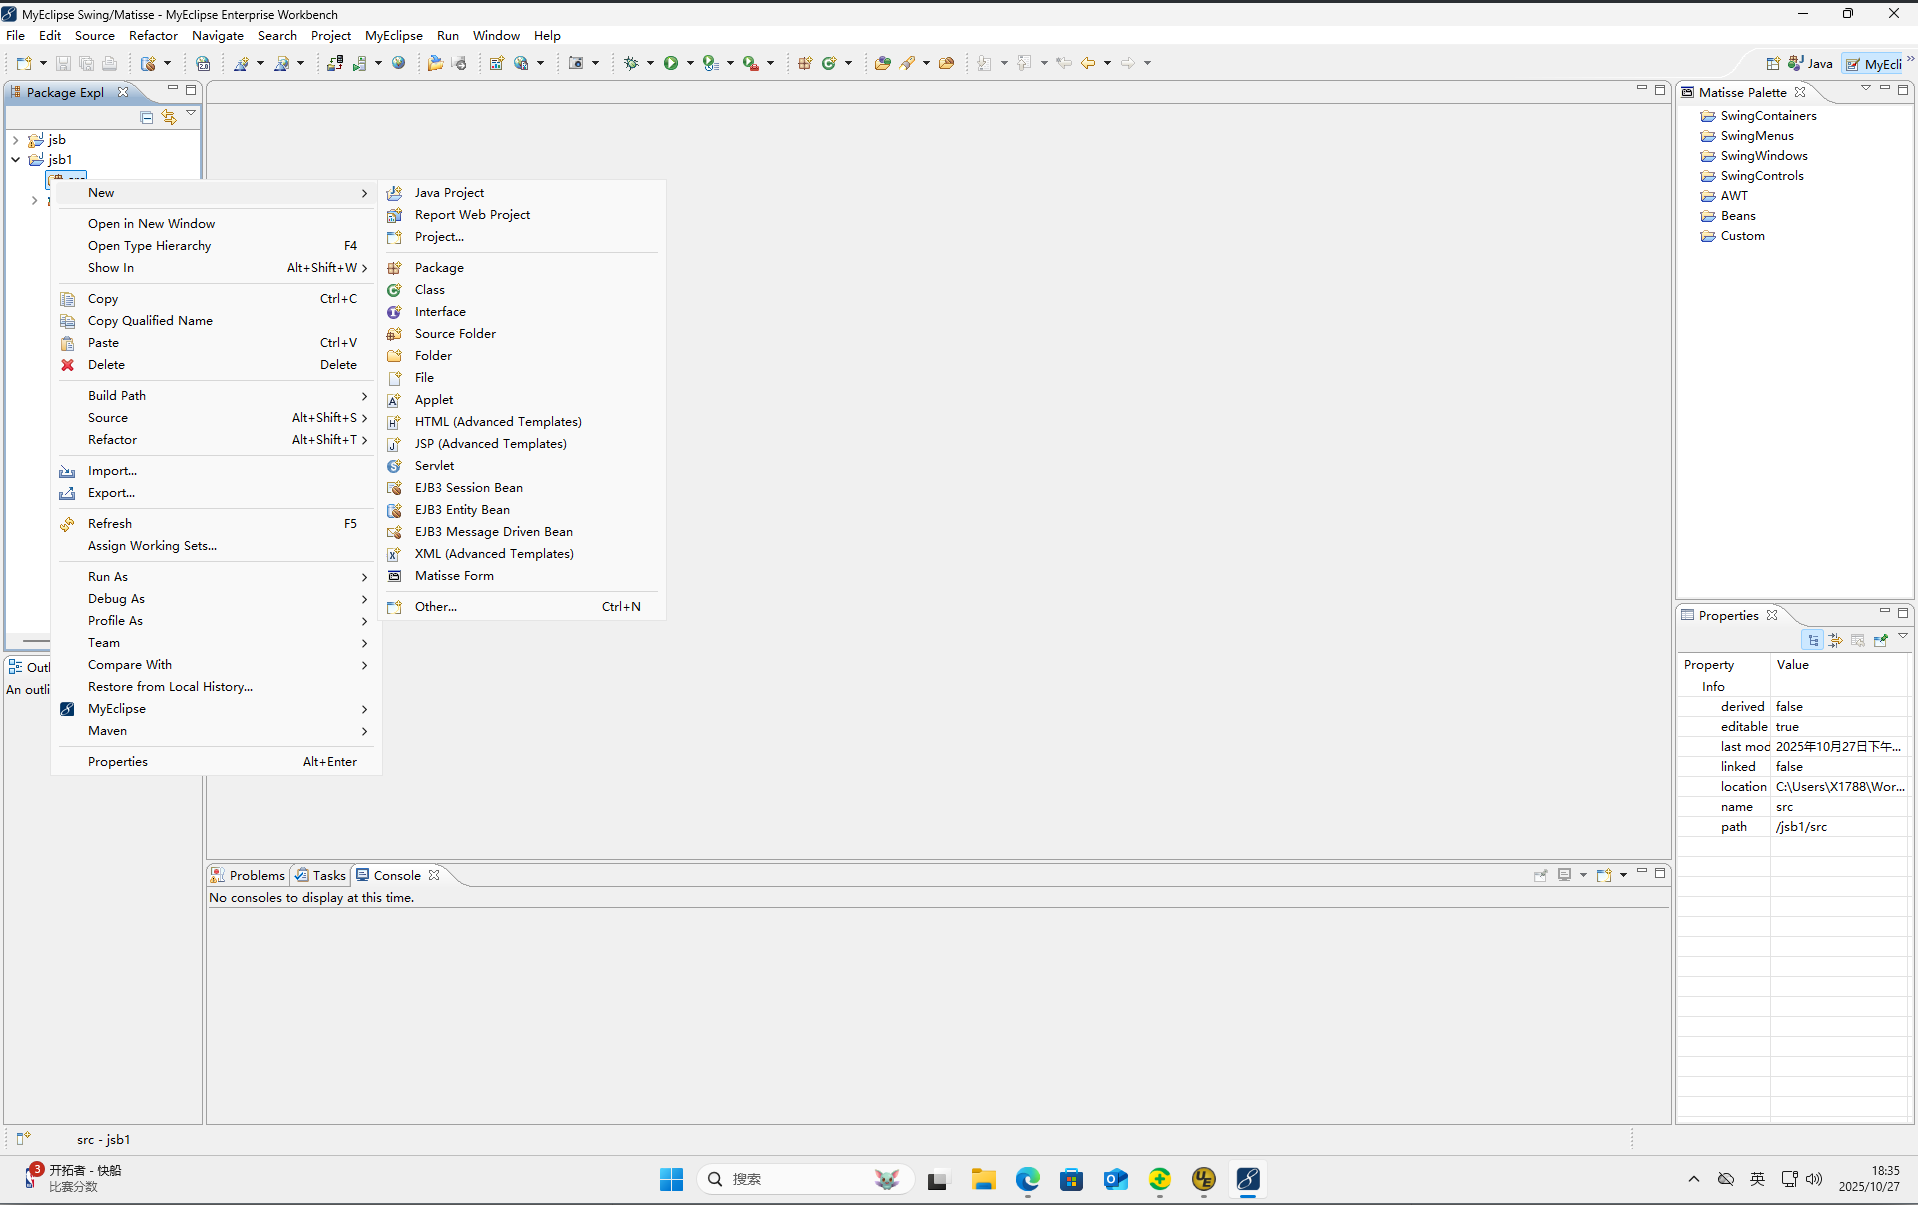Screen dimensions: 1918x1205
Task: Expand the jsb project tree node
Action: (16, 140)
